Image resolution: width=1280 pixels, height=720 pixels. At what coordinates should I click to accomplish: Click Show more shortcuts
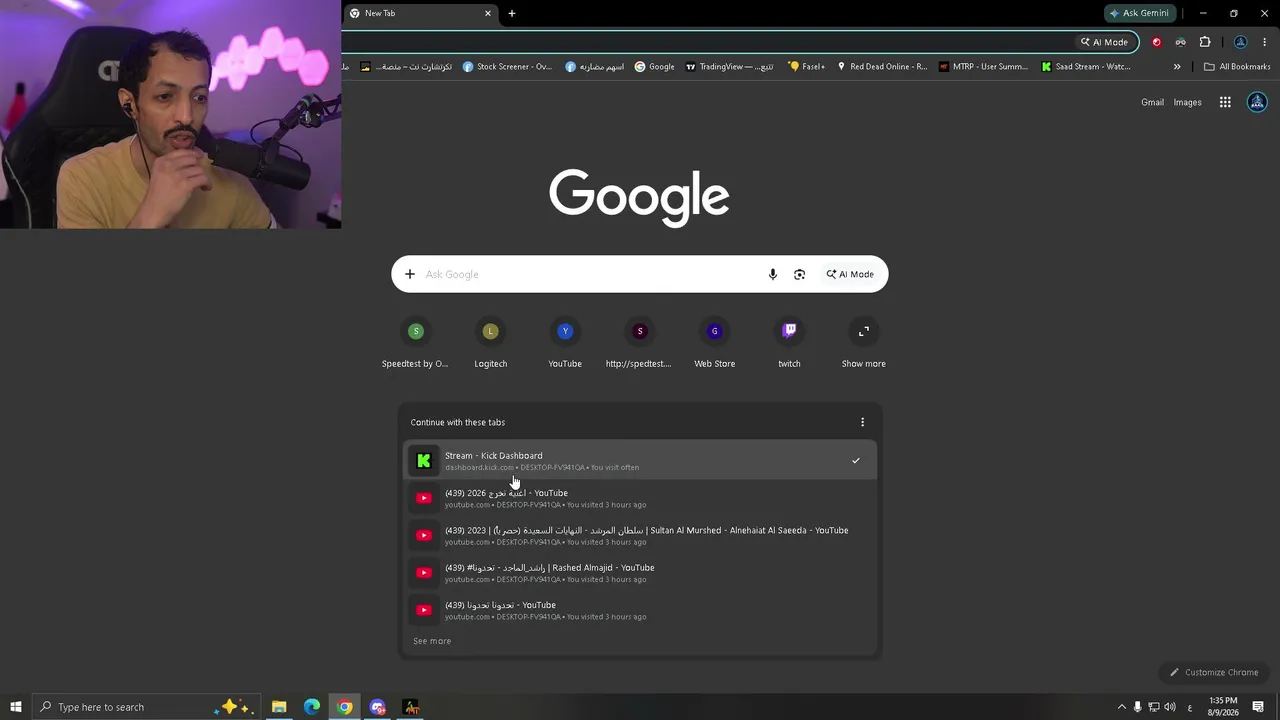864,342
